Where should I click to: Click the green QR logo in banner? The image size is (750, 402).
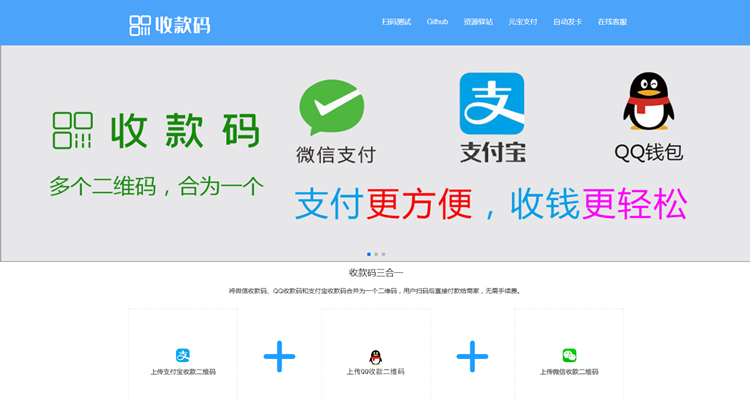[72, 130]
